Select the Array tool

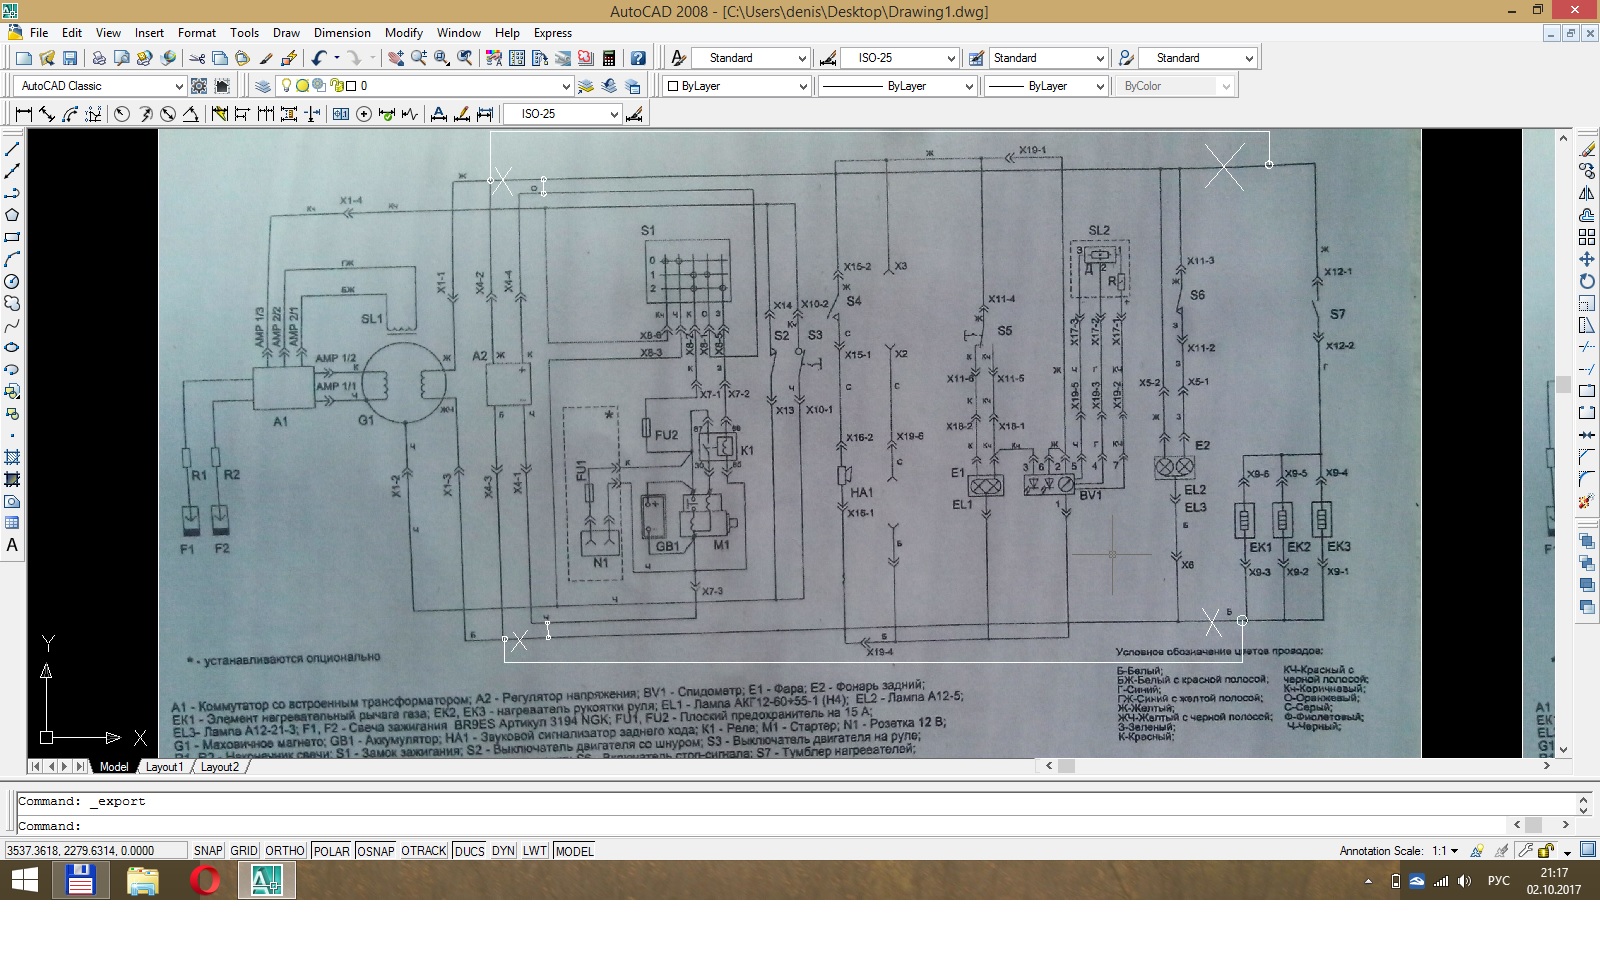click(1587, 237)
